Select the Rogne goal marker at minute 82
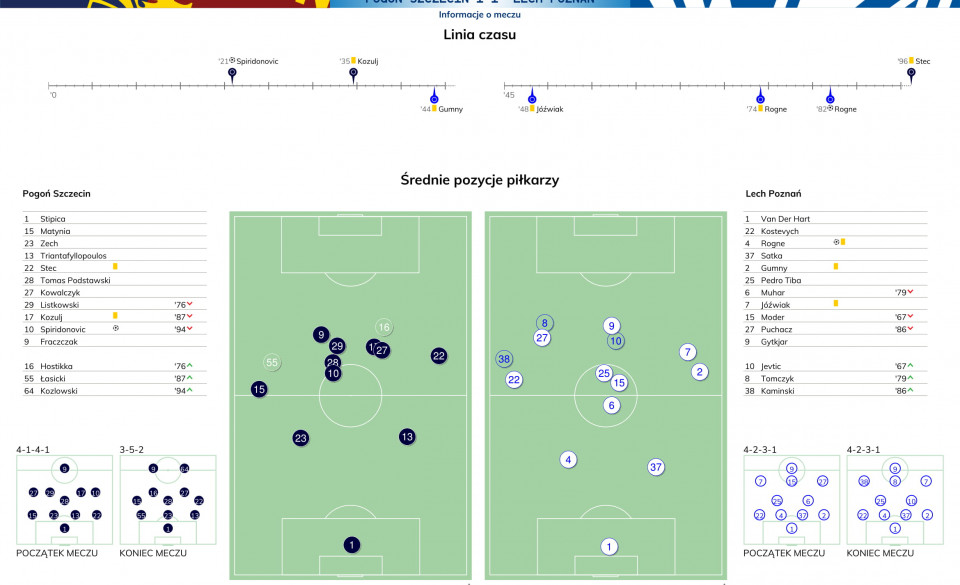Image resolution: width=960 pixels, height=585 pixels. (830, 96)
